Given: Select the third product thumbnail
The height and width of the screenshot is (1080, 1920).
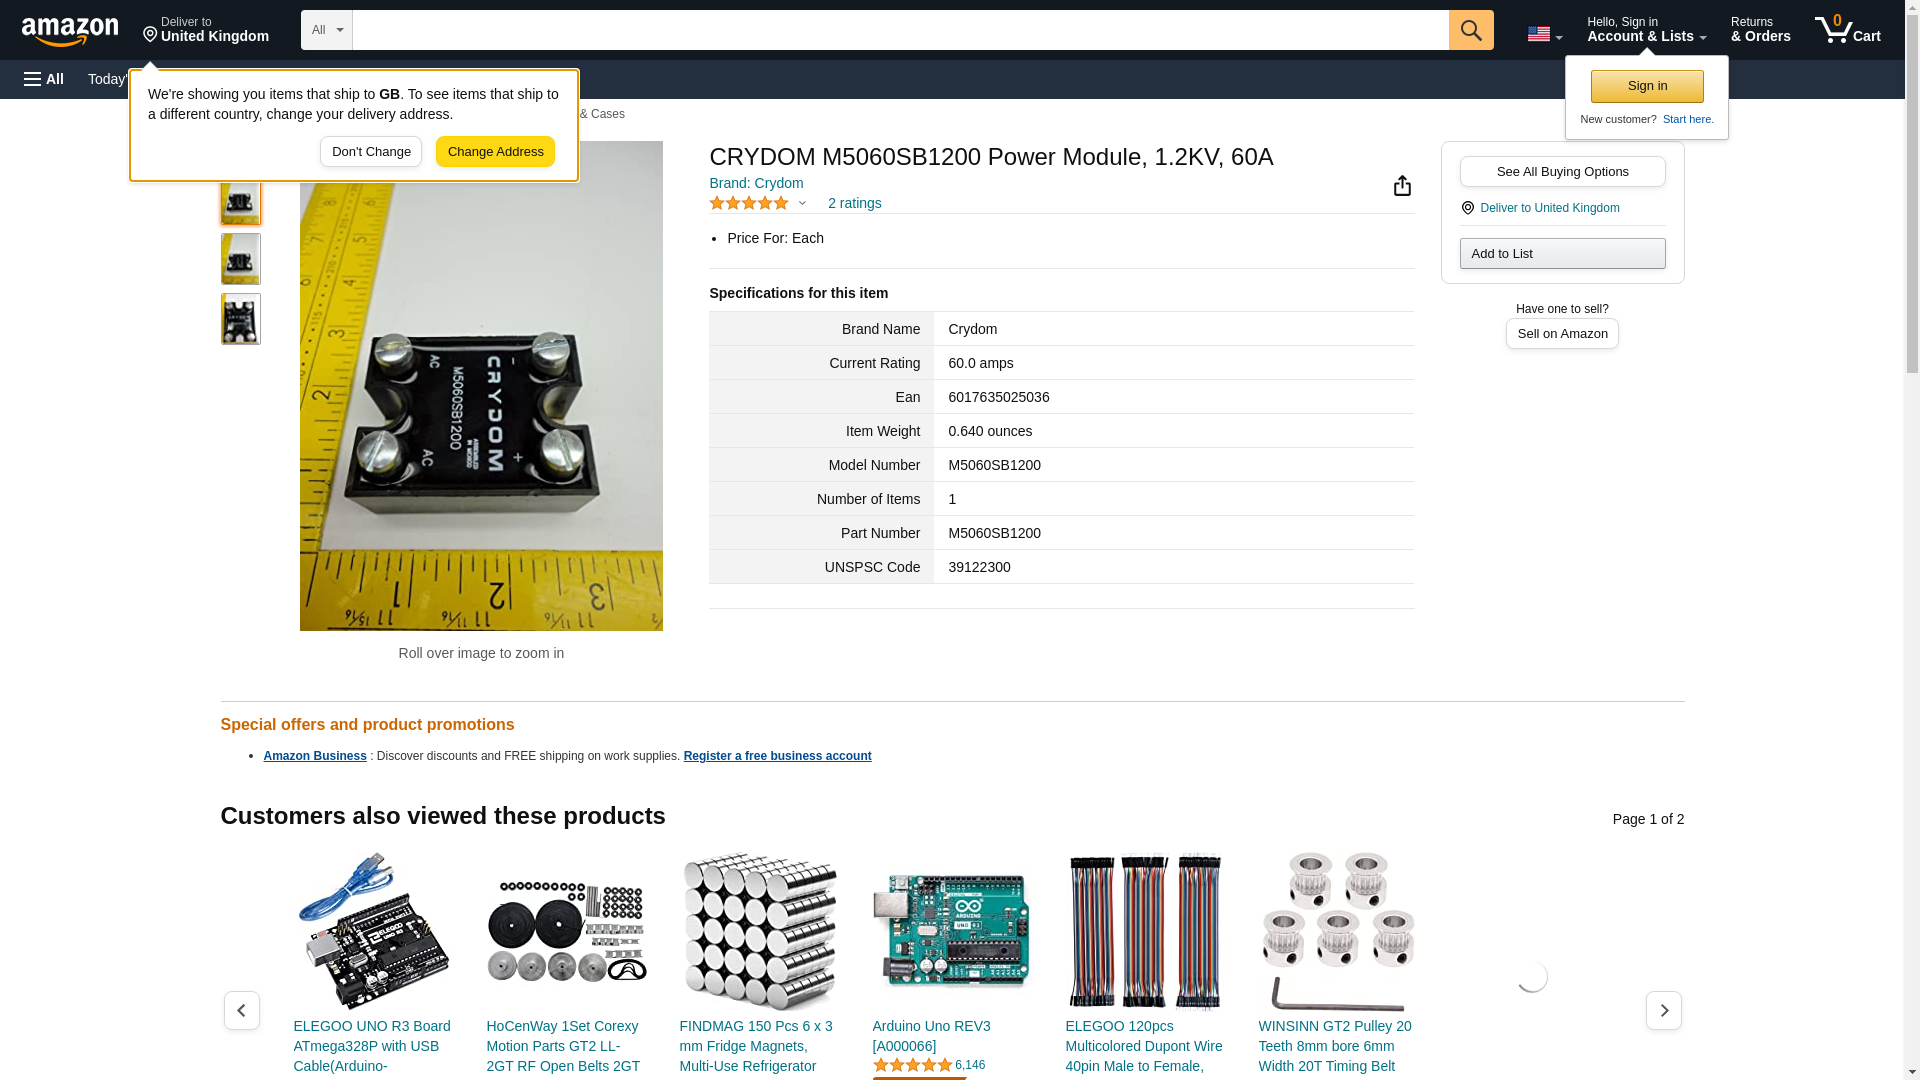Looking at the screenshot, I should click(240, 319).
